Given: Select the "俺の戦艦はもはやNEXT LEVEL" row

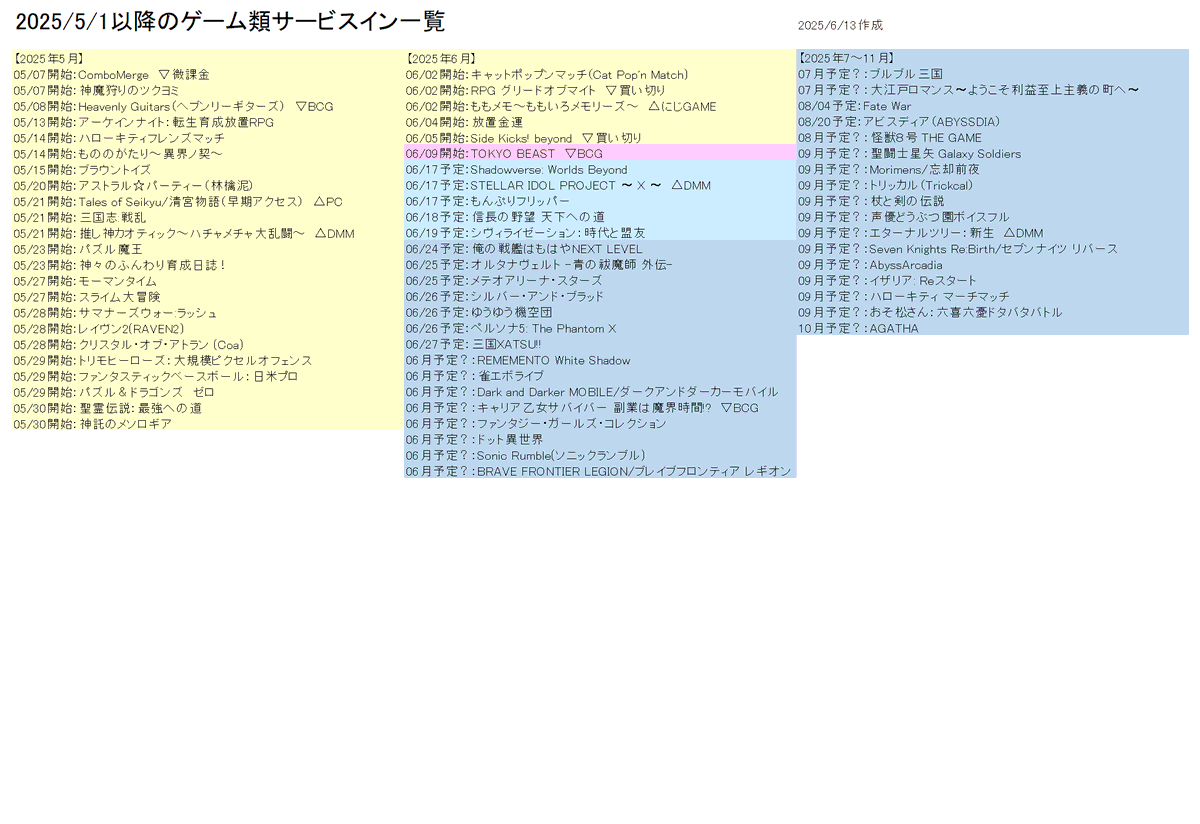Looking at the screenshot, I should 600,249.
